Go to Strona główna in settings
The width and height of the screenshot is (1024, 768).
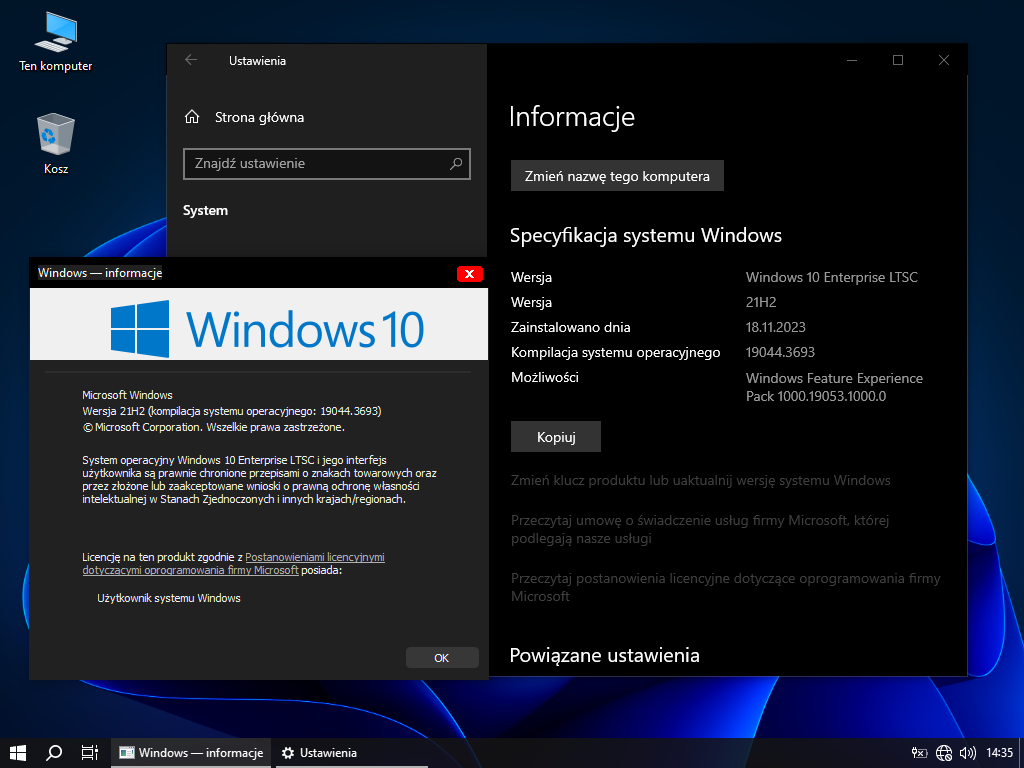point(259,117)
